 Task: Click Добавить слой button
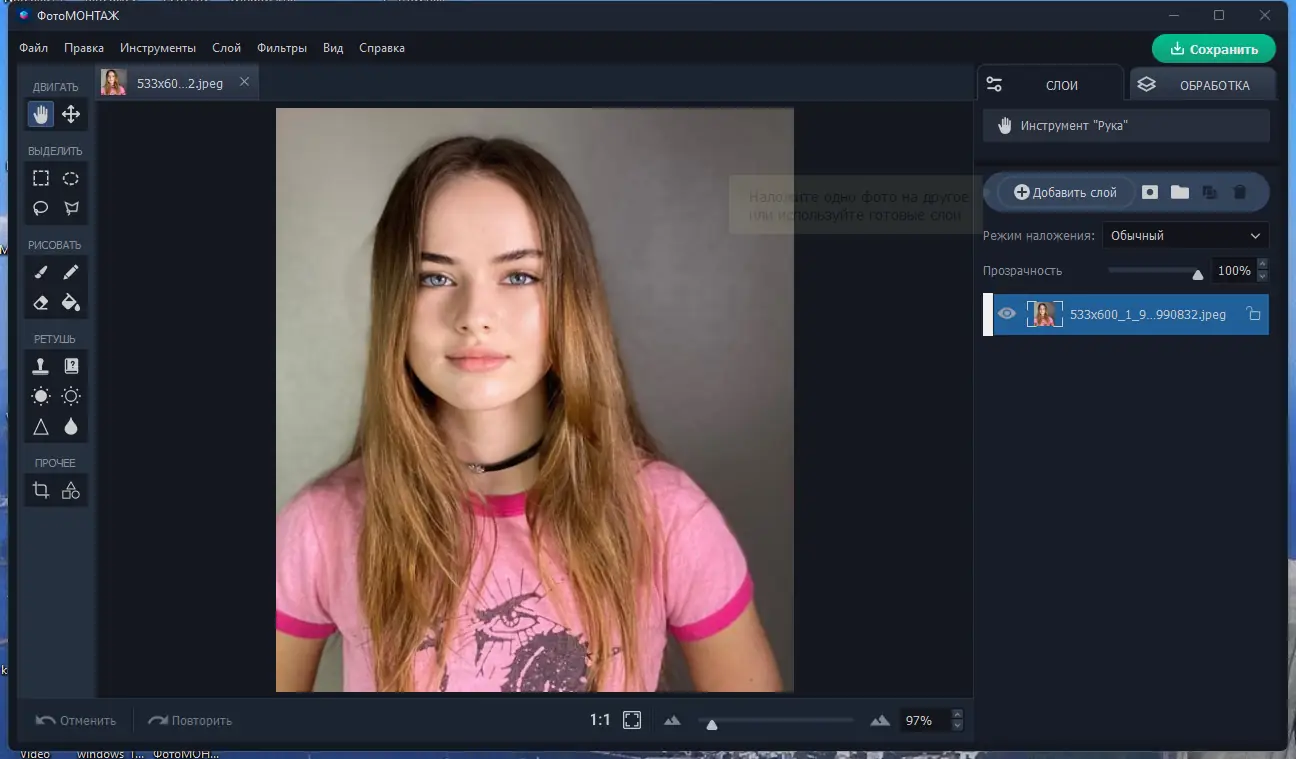(x=1065, y=192)
